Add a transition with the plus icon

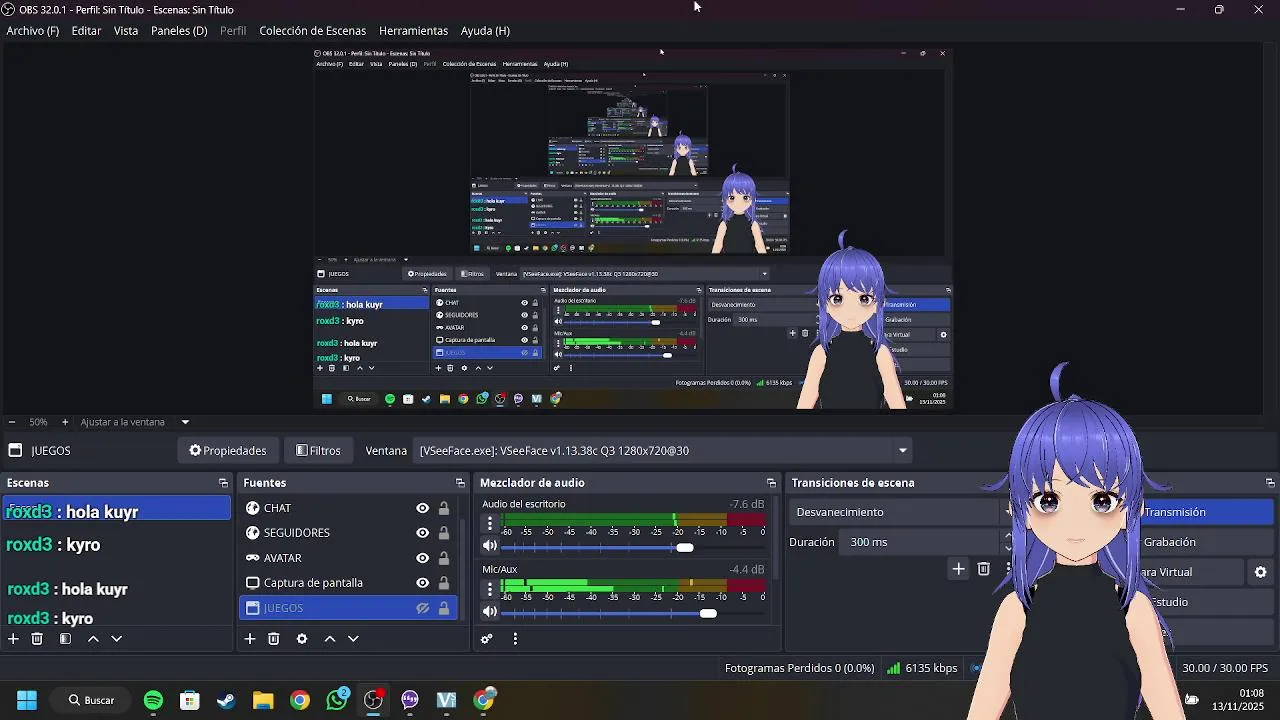click(x=958, y=569)
